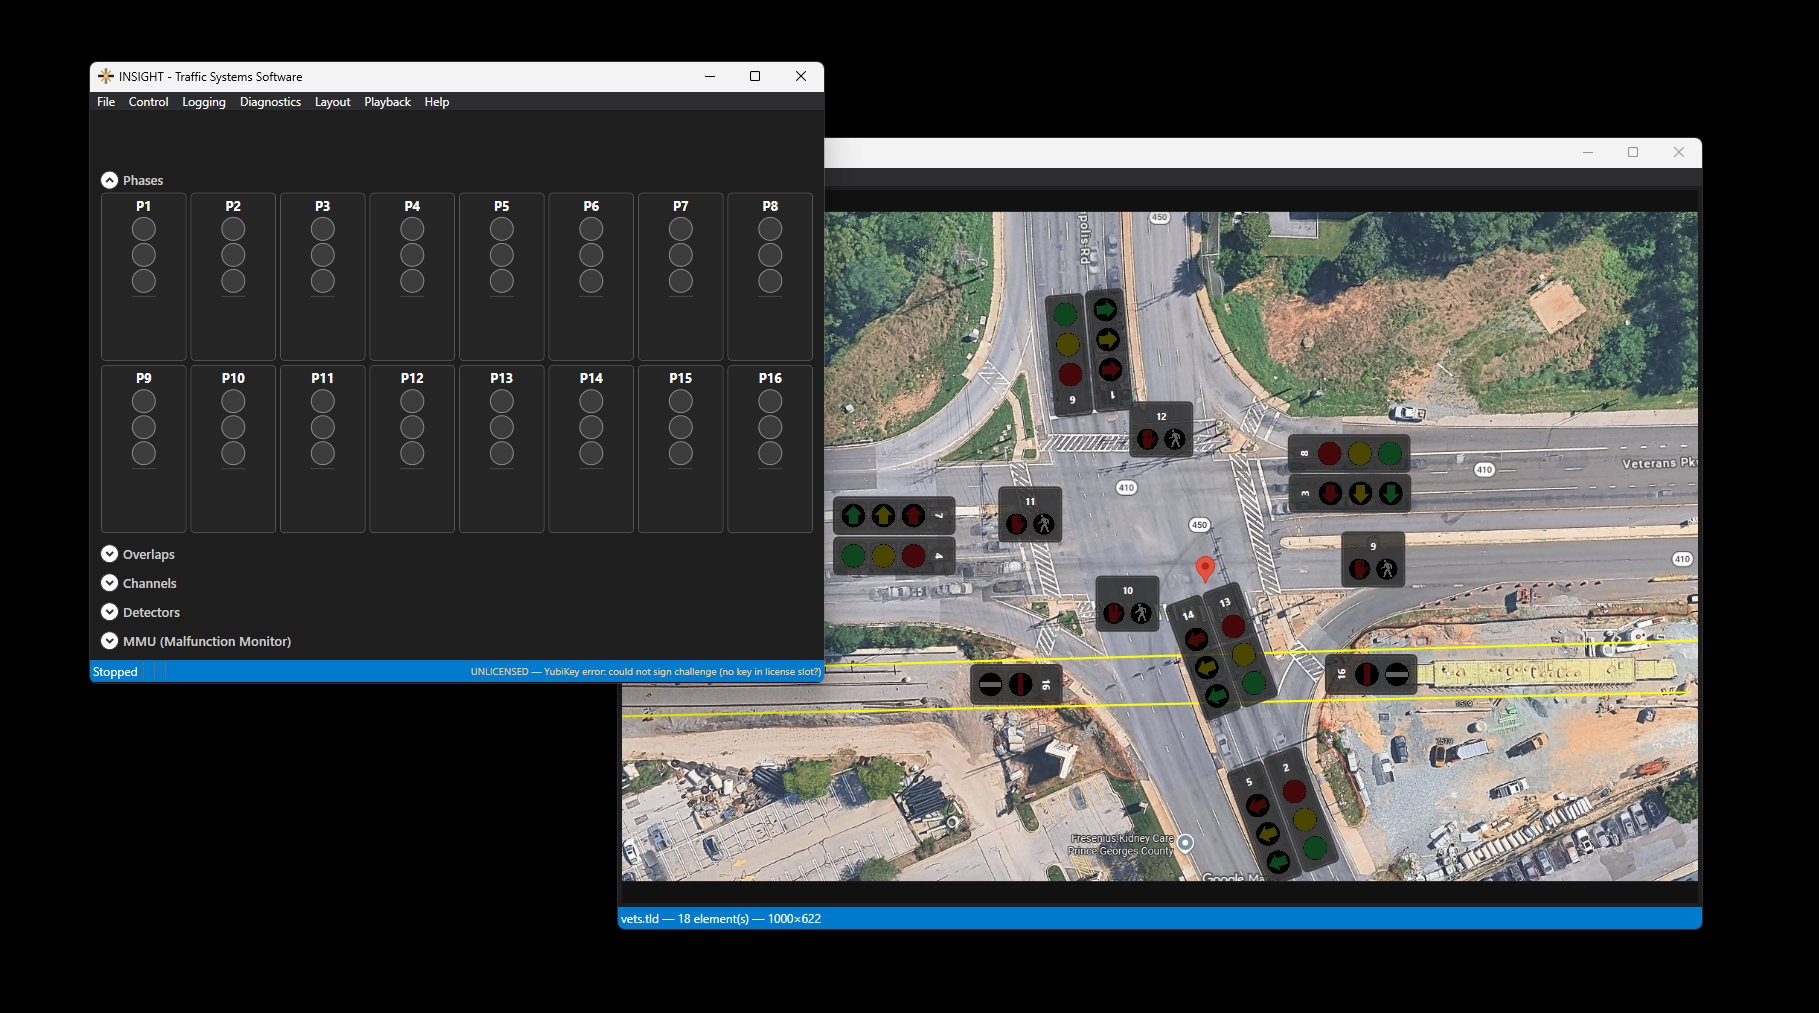Click the P6 phase label
Screen dimensions: 1819x1013
click(x=591, y=206)
